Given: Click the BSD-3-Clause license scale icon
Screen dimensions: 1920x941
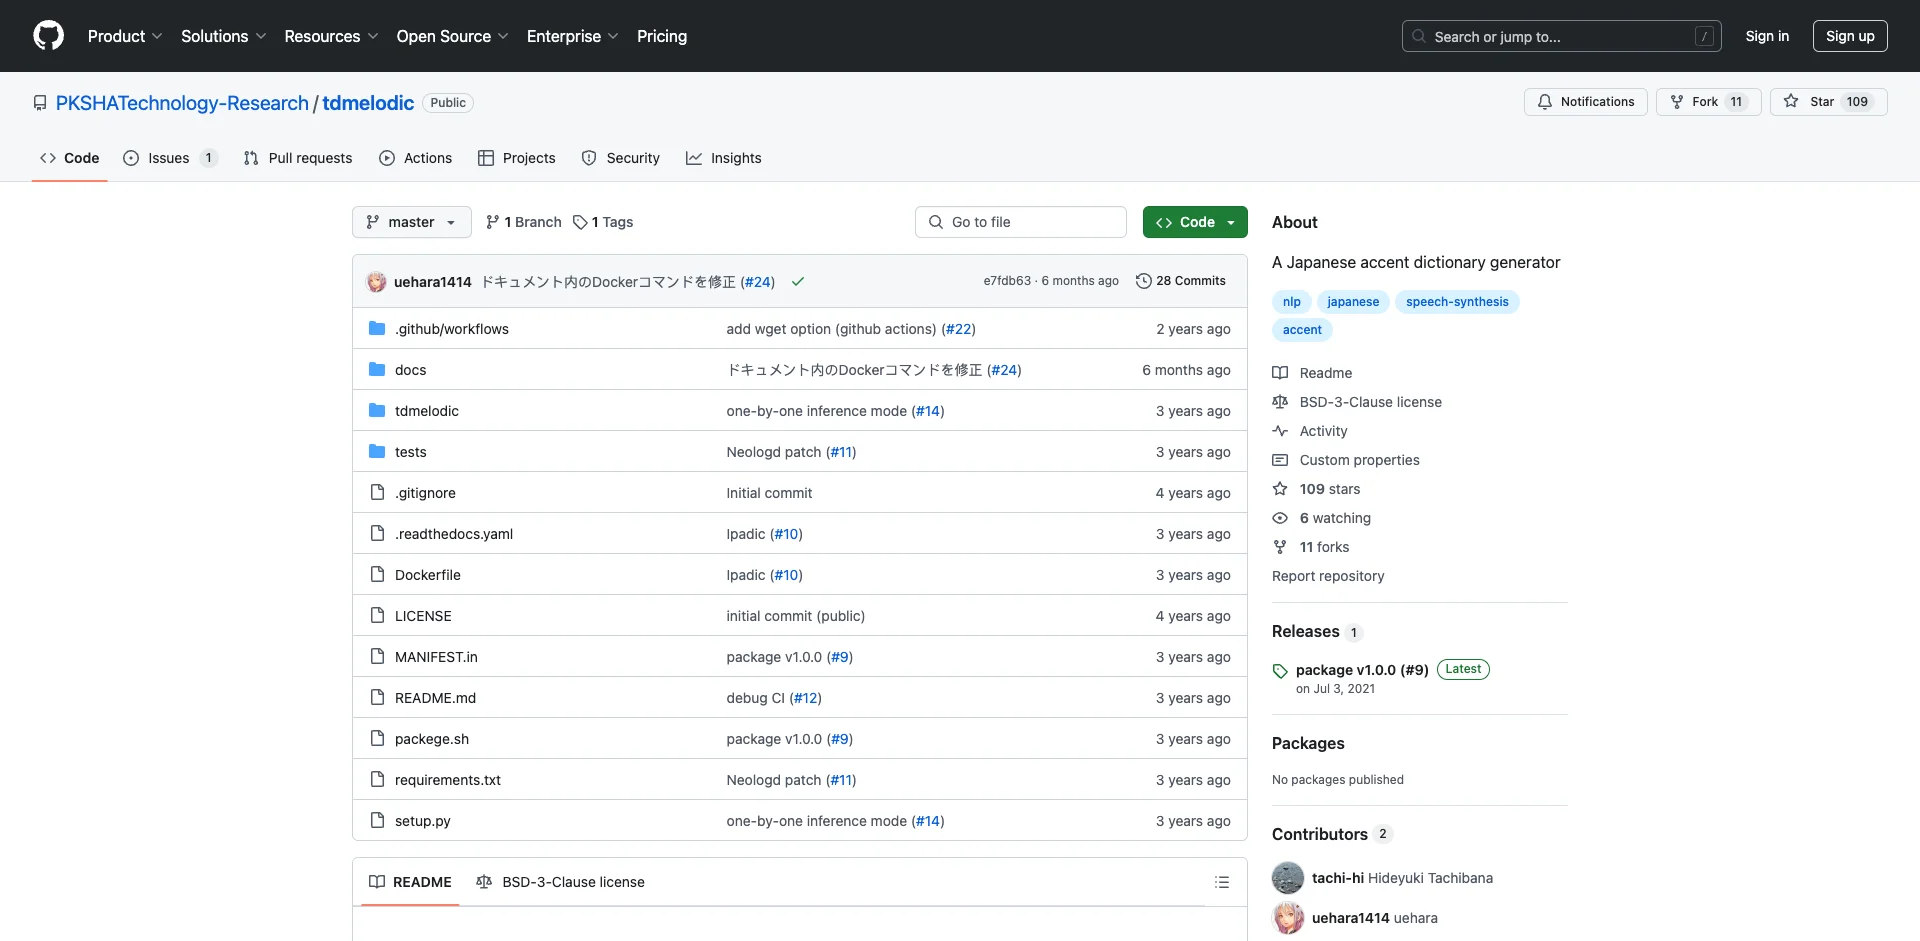Looking at the screenshot, I should pos(1280,402).
